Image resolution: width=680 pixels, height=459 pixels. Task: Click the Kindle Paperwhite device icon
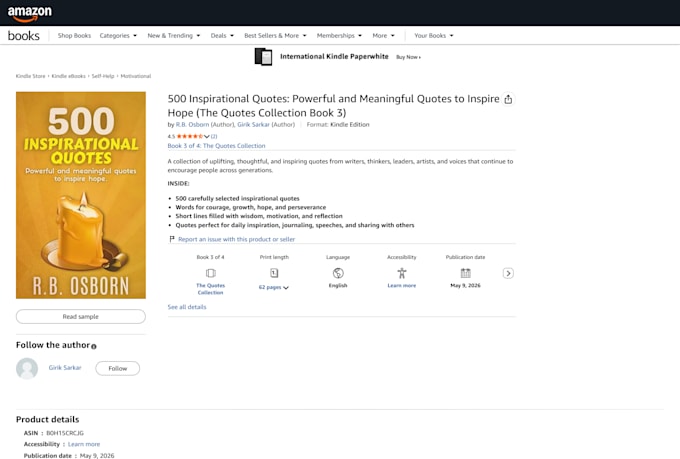pyautogui.click(x=263, y=57)
